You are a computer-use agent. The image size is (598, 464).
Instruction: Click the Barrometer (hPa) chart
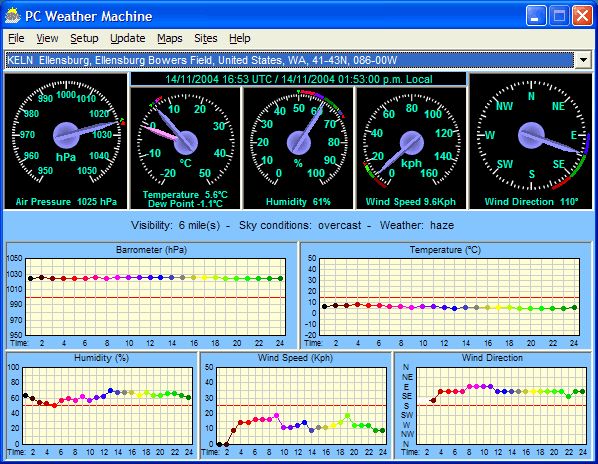(151, 295)
